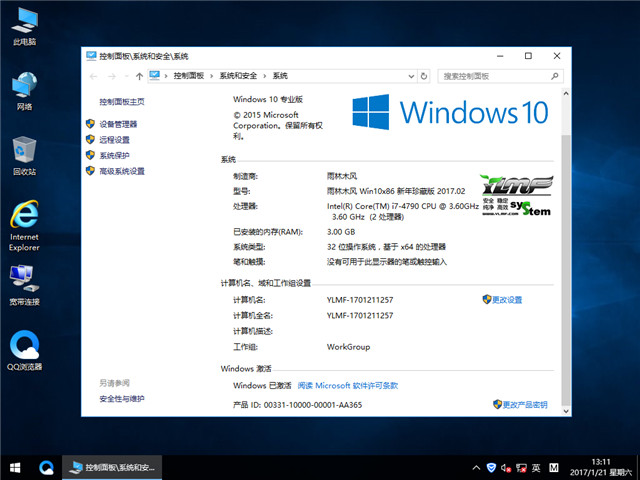Click the 搜索控制面板 search box
This screenshot has width=640, height=480.
(x=501, y=76)
